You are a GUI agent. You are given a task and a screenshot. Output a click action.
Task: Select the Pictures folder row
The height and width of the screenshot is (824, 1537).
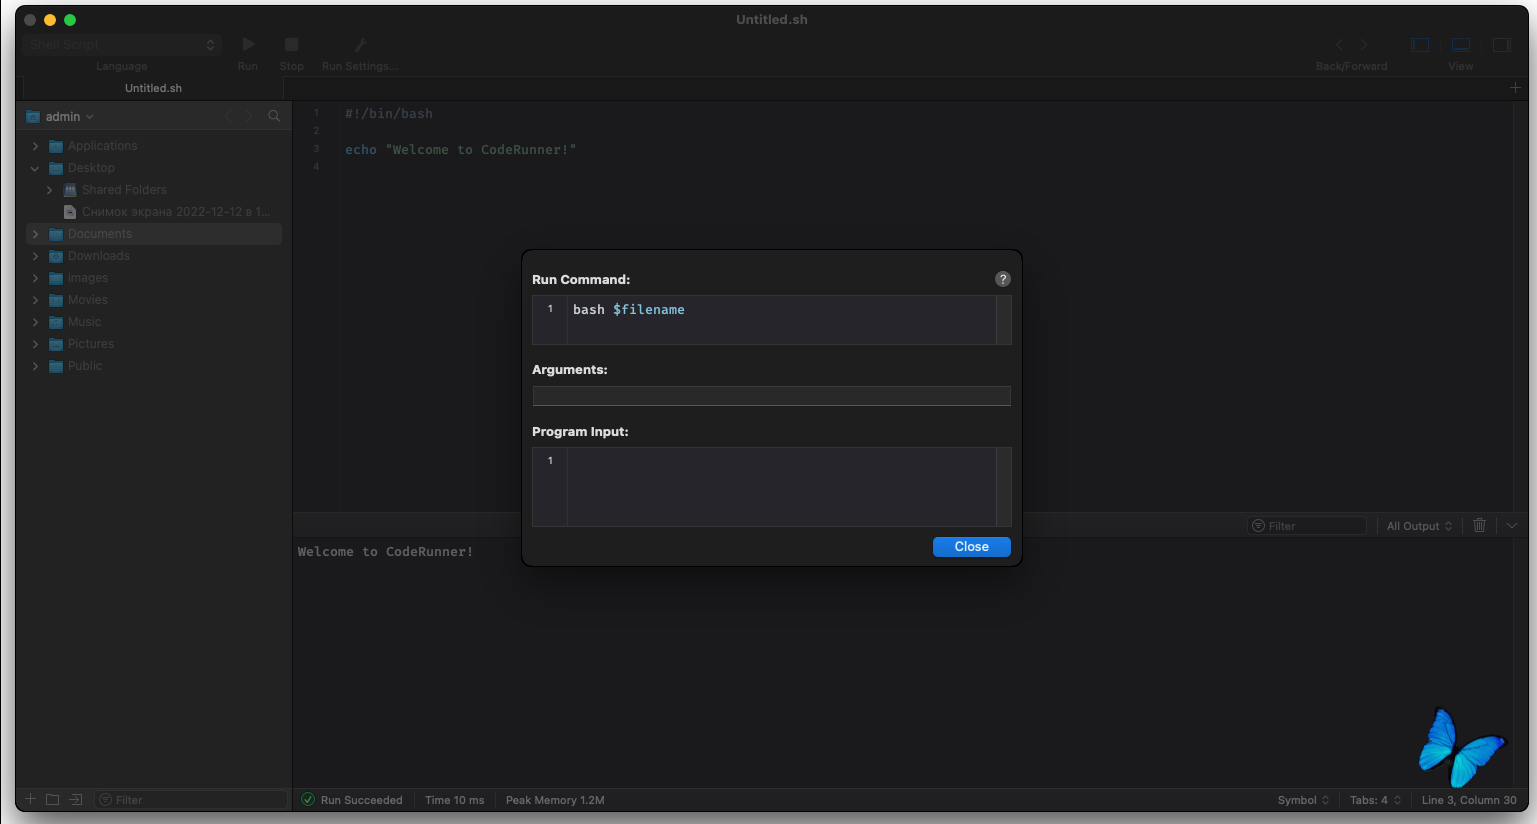[x=154, y=344]
